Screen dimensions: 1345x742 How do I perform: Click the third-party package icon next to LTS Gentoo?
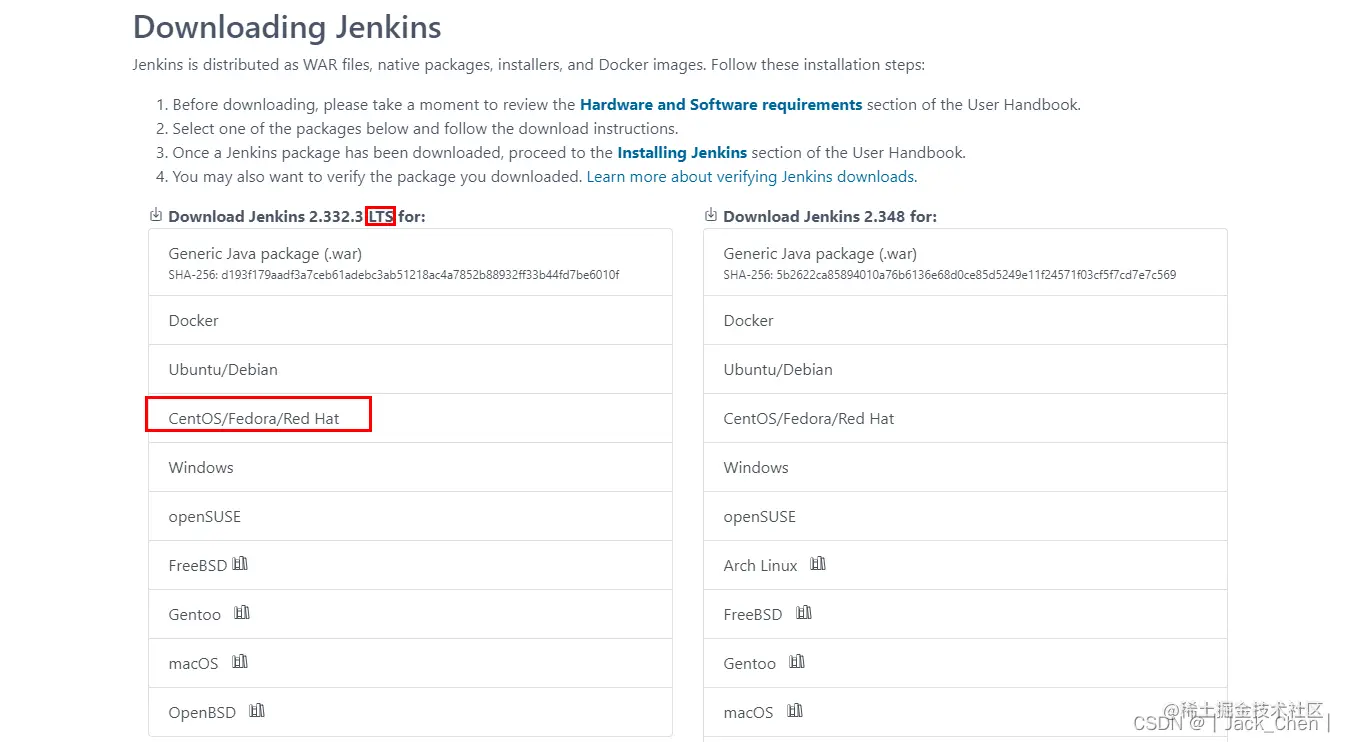click(242, 613)
